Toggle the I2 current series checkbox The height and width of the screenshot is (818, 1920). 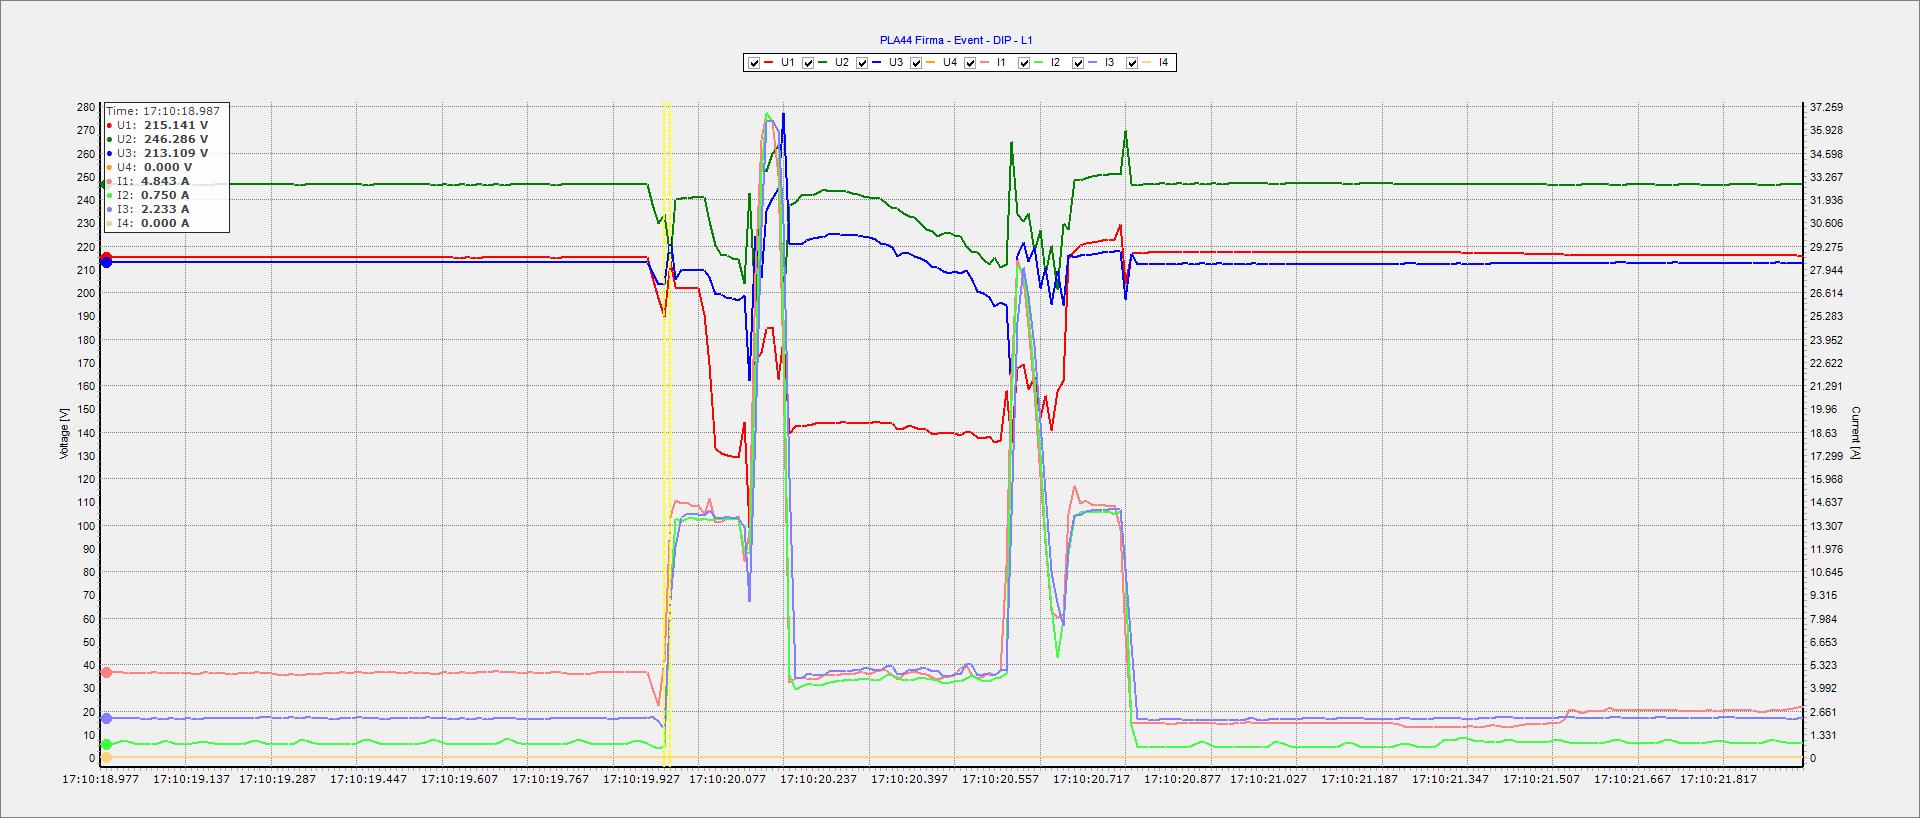pyautogui.click(x=1024, y=63)
